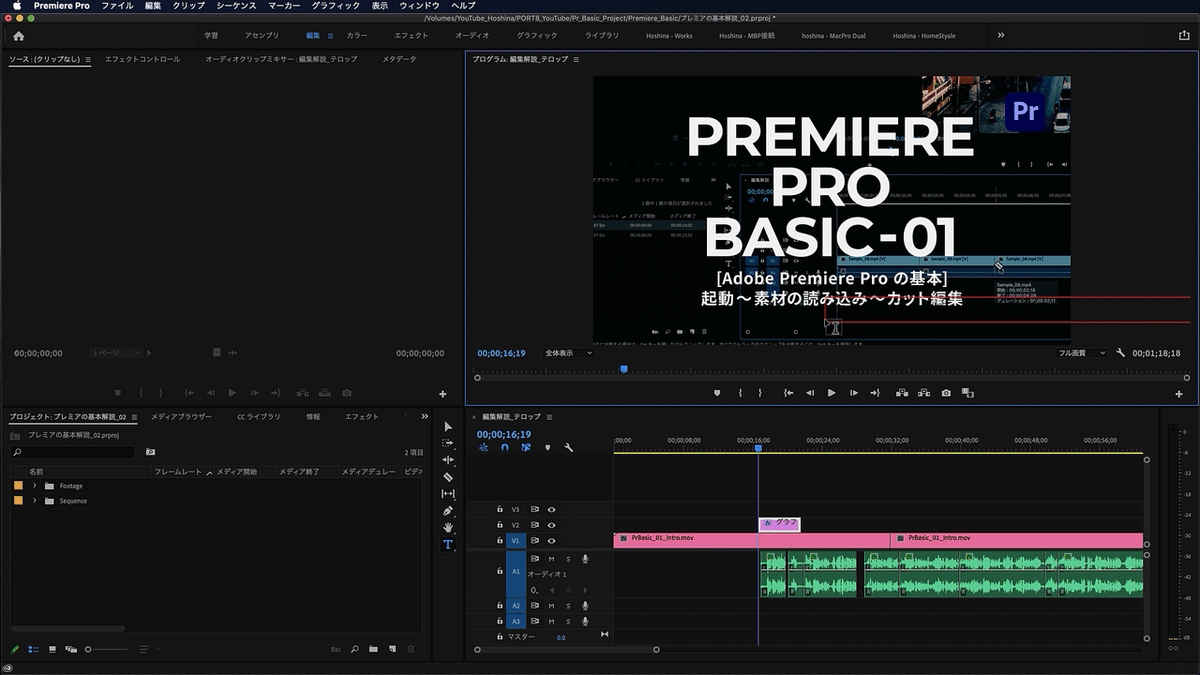Select the Ripple Edit tool

[x=448, y=460]
